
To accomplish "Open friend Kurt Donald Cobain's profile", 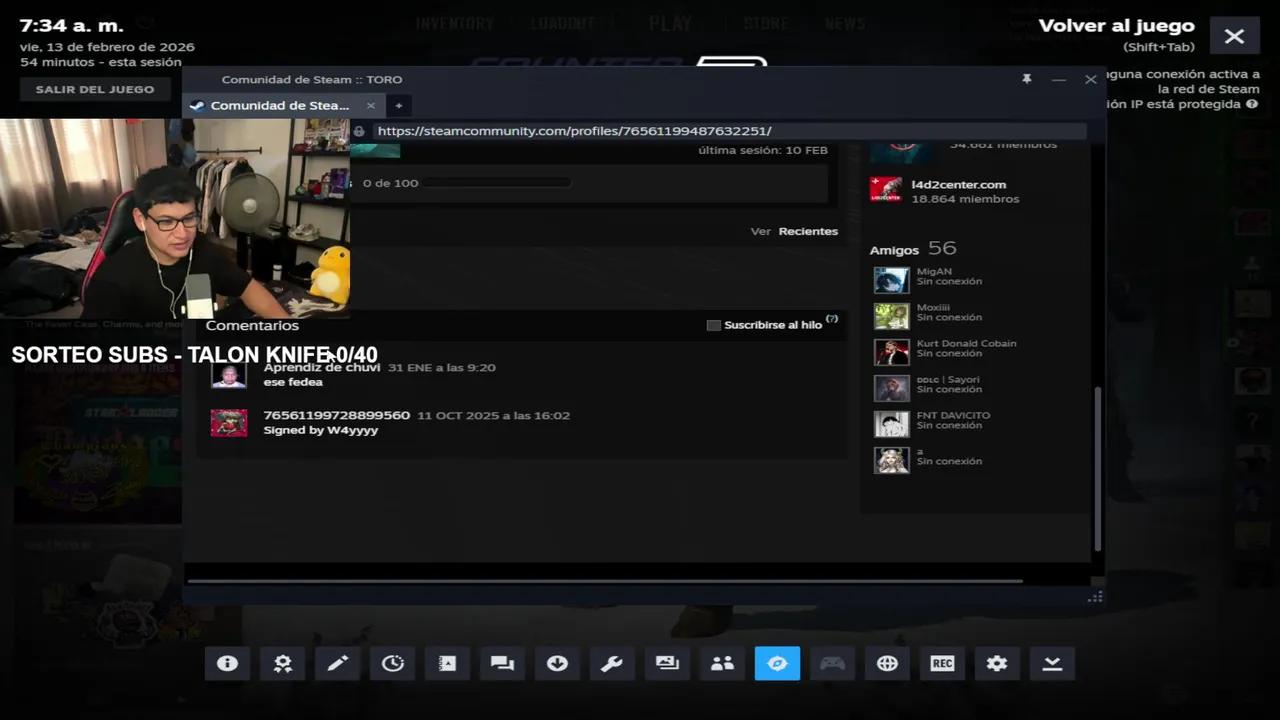I will pyautogui.click(x=966, y=343).
